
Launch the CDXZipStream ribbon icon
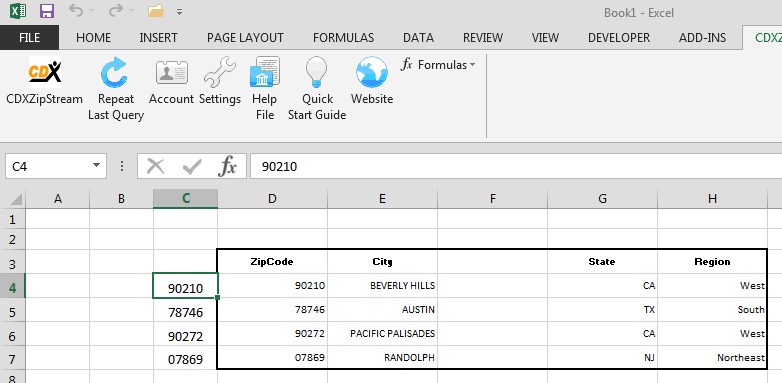[44, 73]
